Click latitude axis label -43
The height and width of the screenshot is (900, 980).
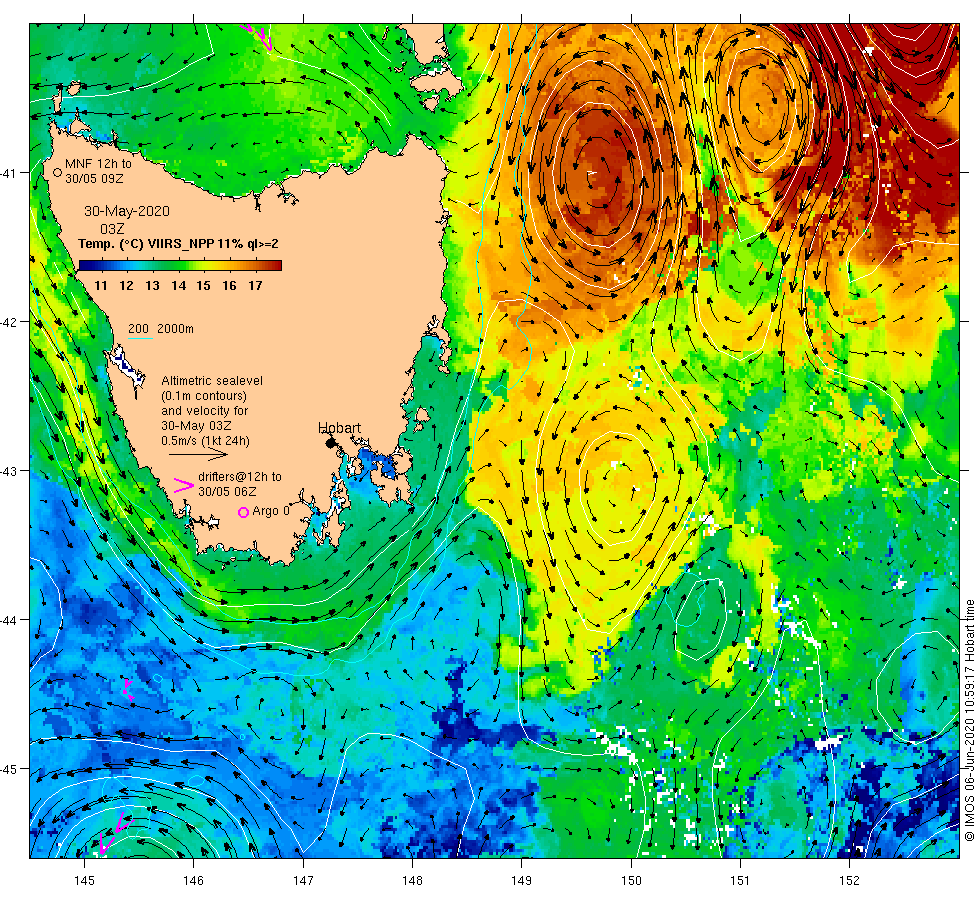point(8,471)
